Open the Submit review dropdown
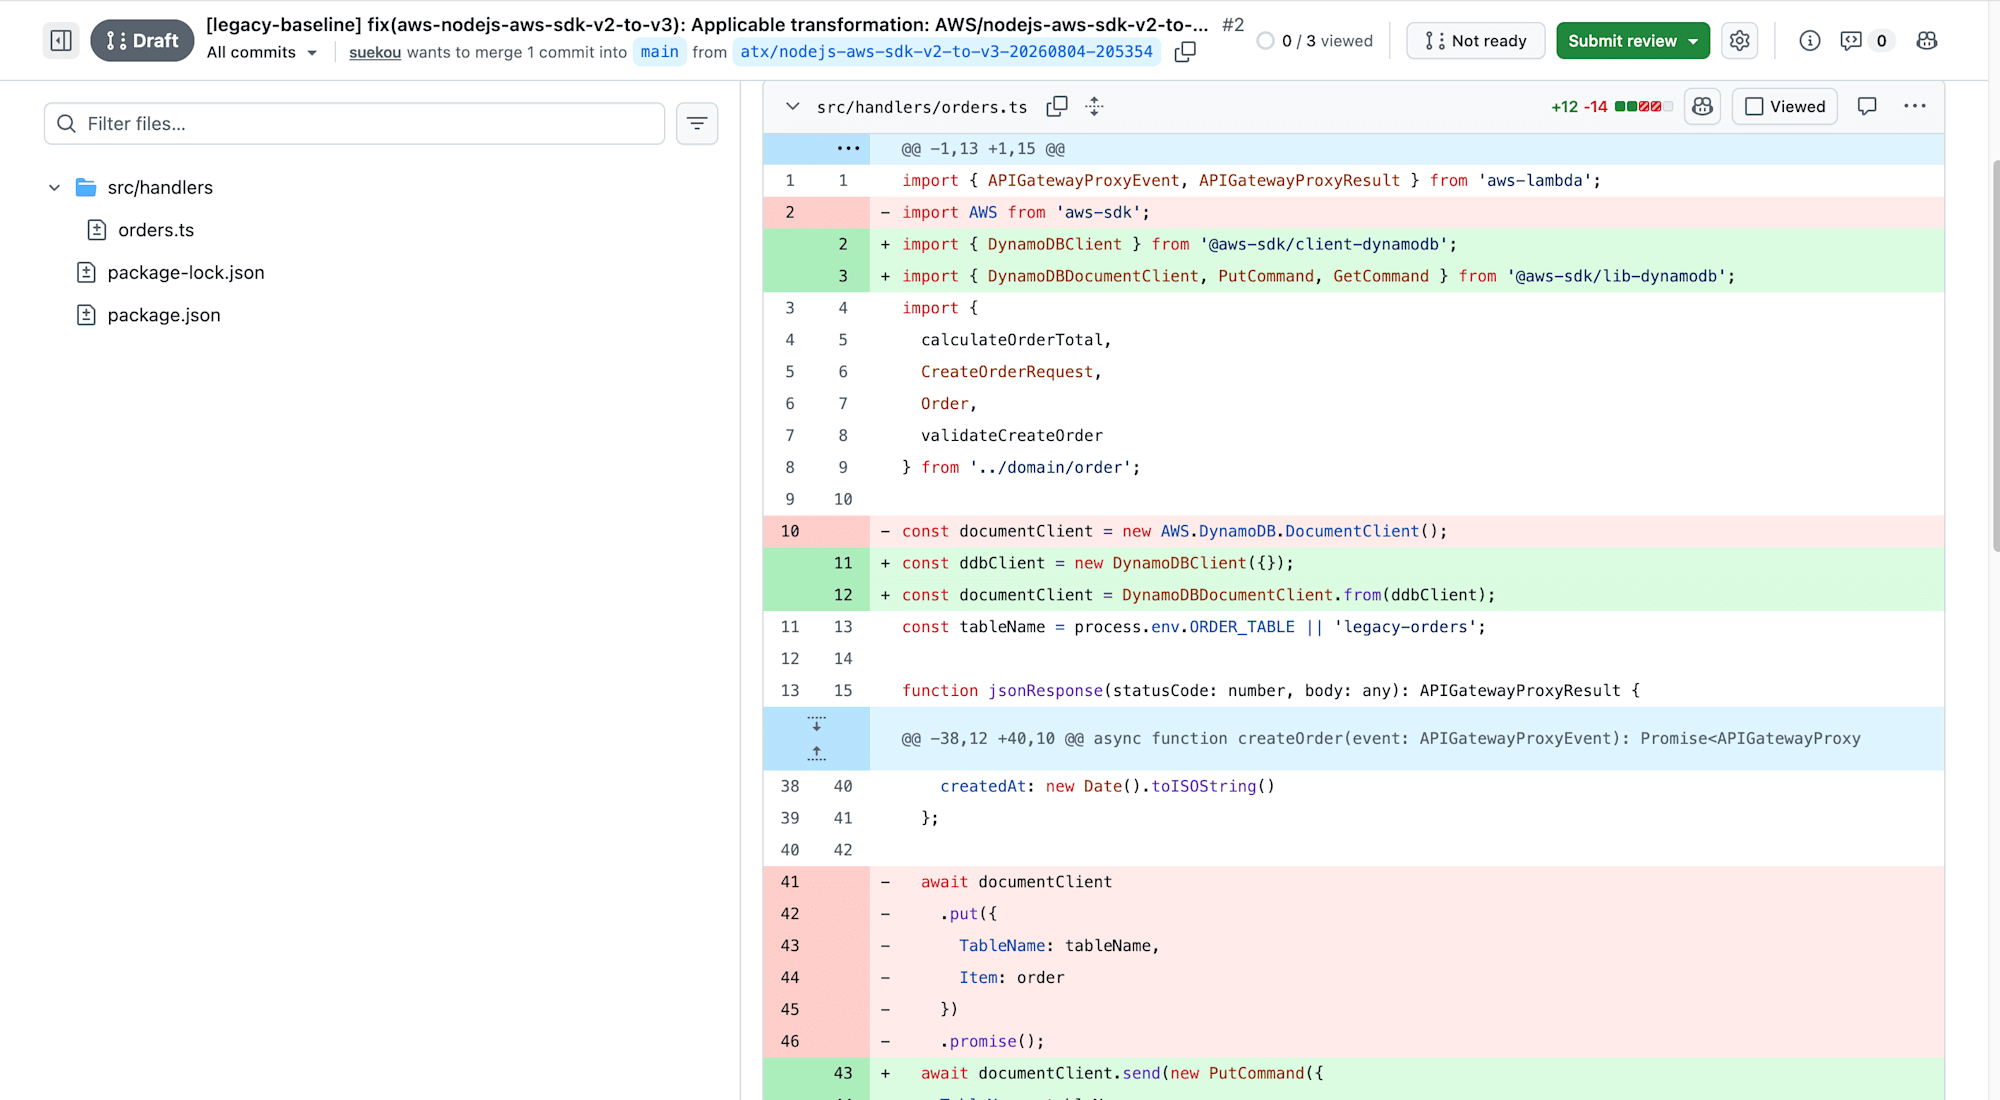 pos(1633,41)
